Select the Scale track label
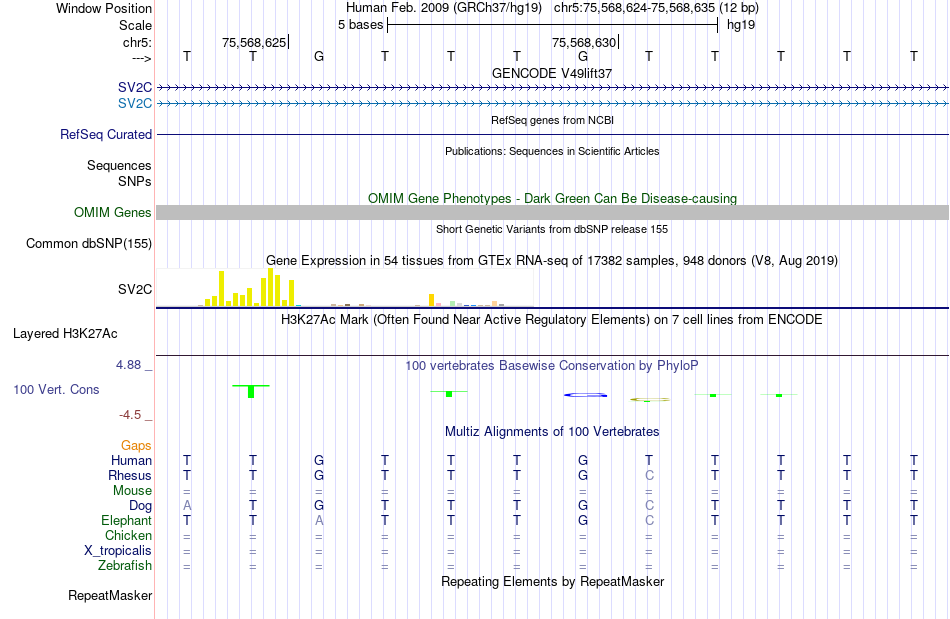 click(135, 25)
